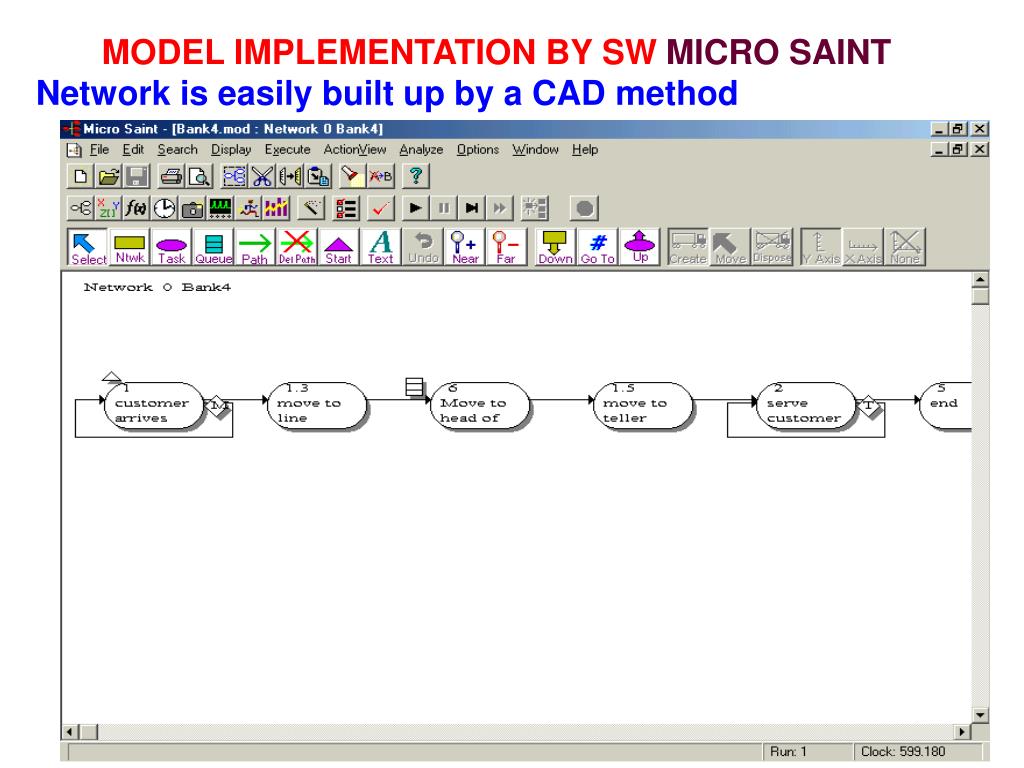
Task: Choose the Queue tool
Action: coord(214,247)
